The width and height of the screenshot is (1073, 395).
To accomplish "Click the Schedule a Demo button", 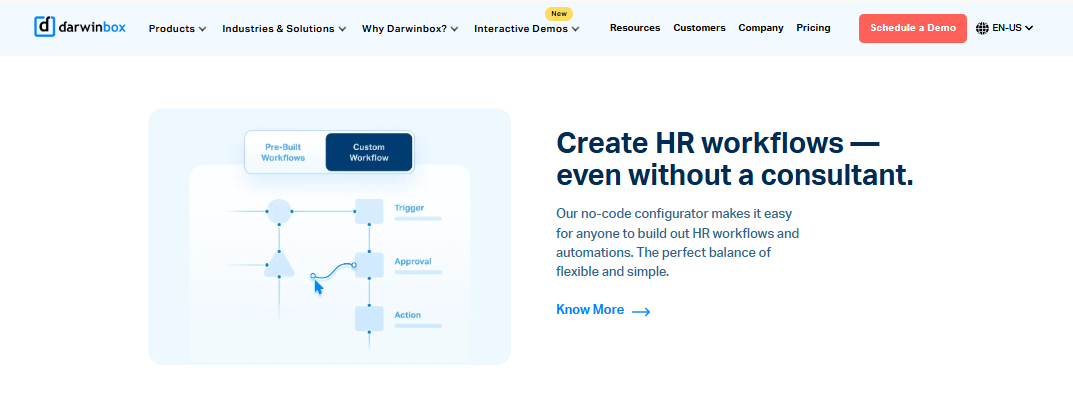I will 913,28.
